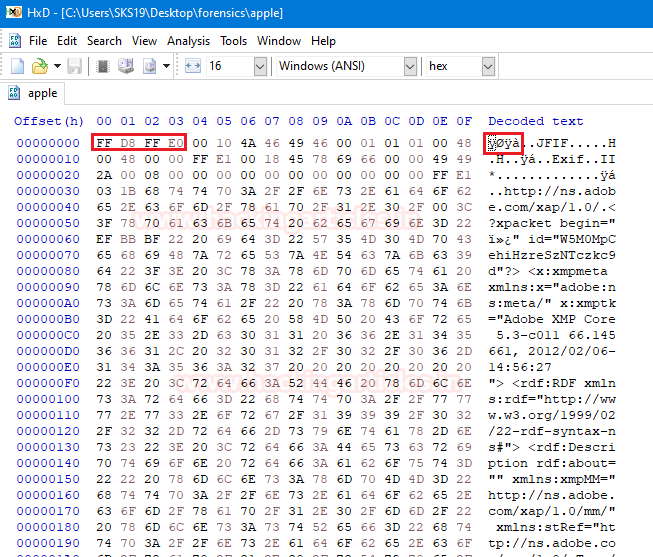
Task: Click decoded text '.H..ÿá..Exif..II'
Action: click(x=552, y=159)
